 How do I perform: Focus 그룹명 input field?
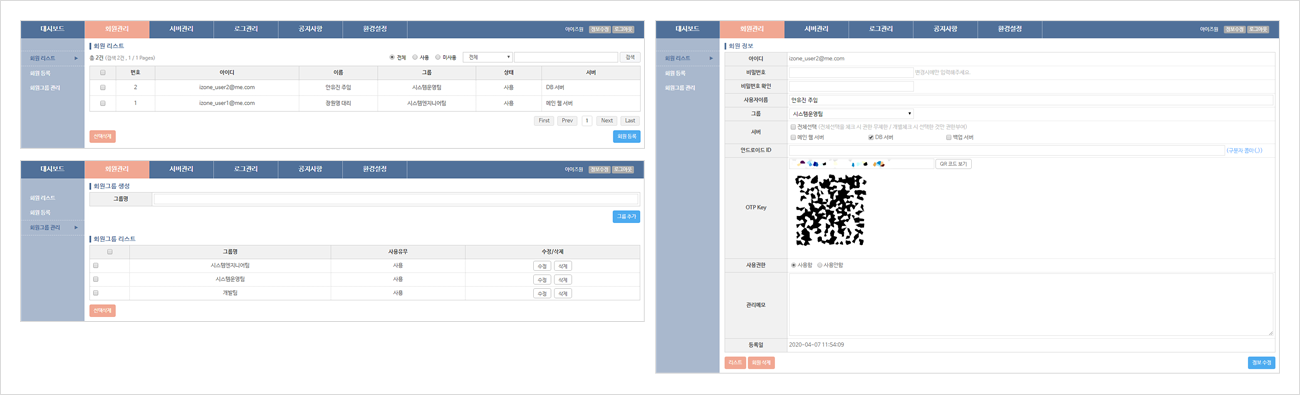(396, 199)
